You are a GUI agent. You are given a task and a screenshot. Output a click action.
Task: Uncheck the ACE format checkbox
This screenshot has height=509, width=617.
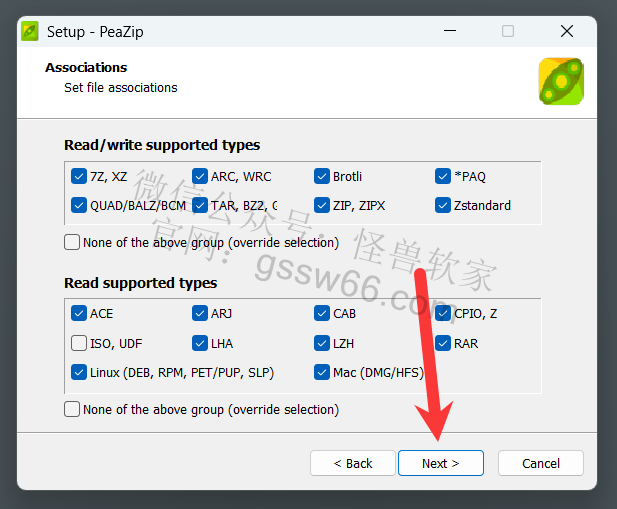79,314
